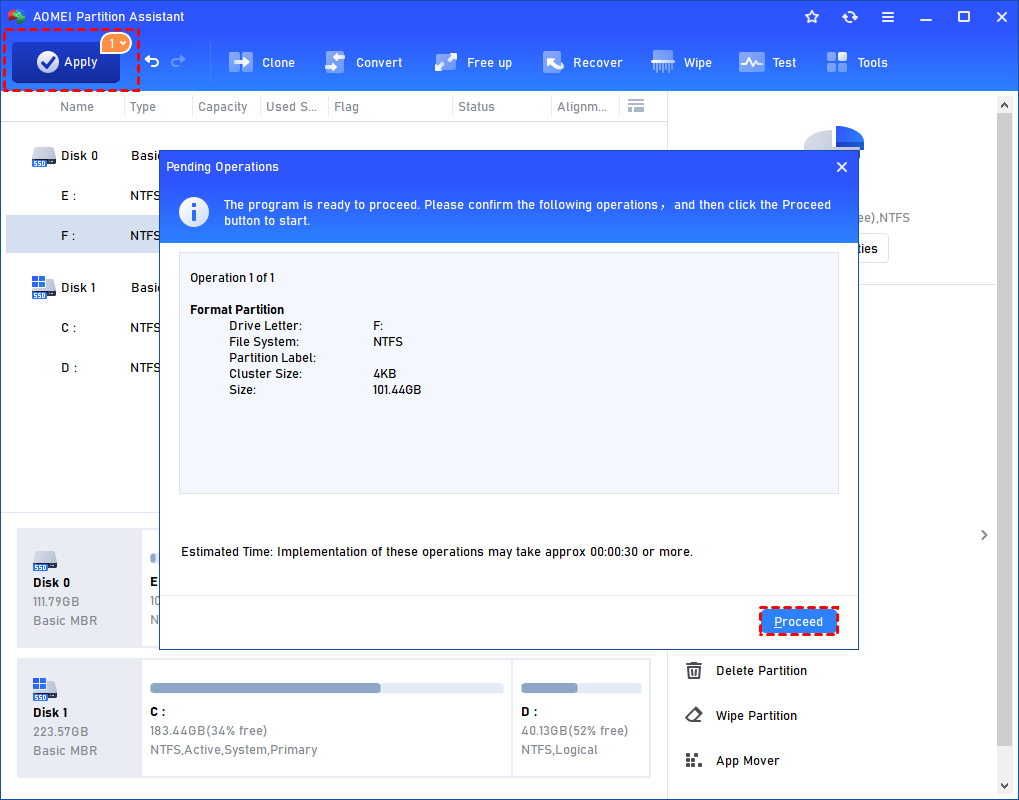Select Disk 1 row in partition list
Screen dimensions: 1019x800
click(83, 288)
